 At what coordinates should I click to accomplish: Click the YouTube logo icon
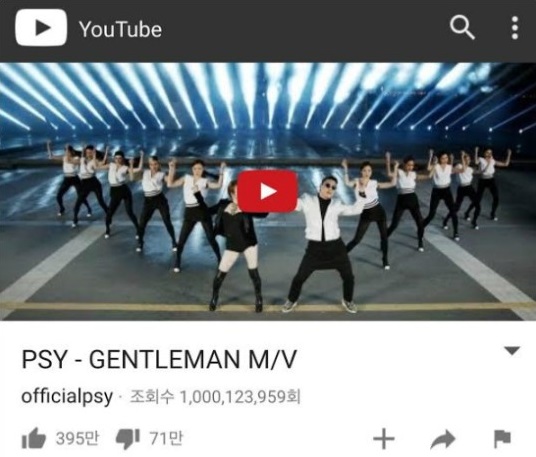[41, 27]
